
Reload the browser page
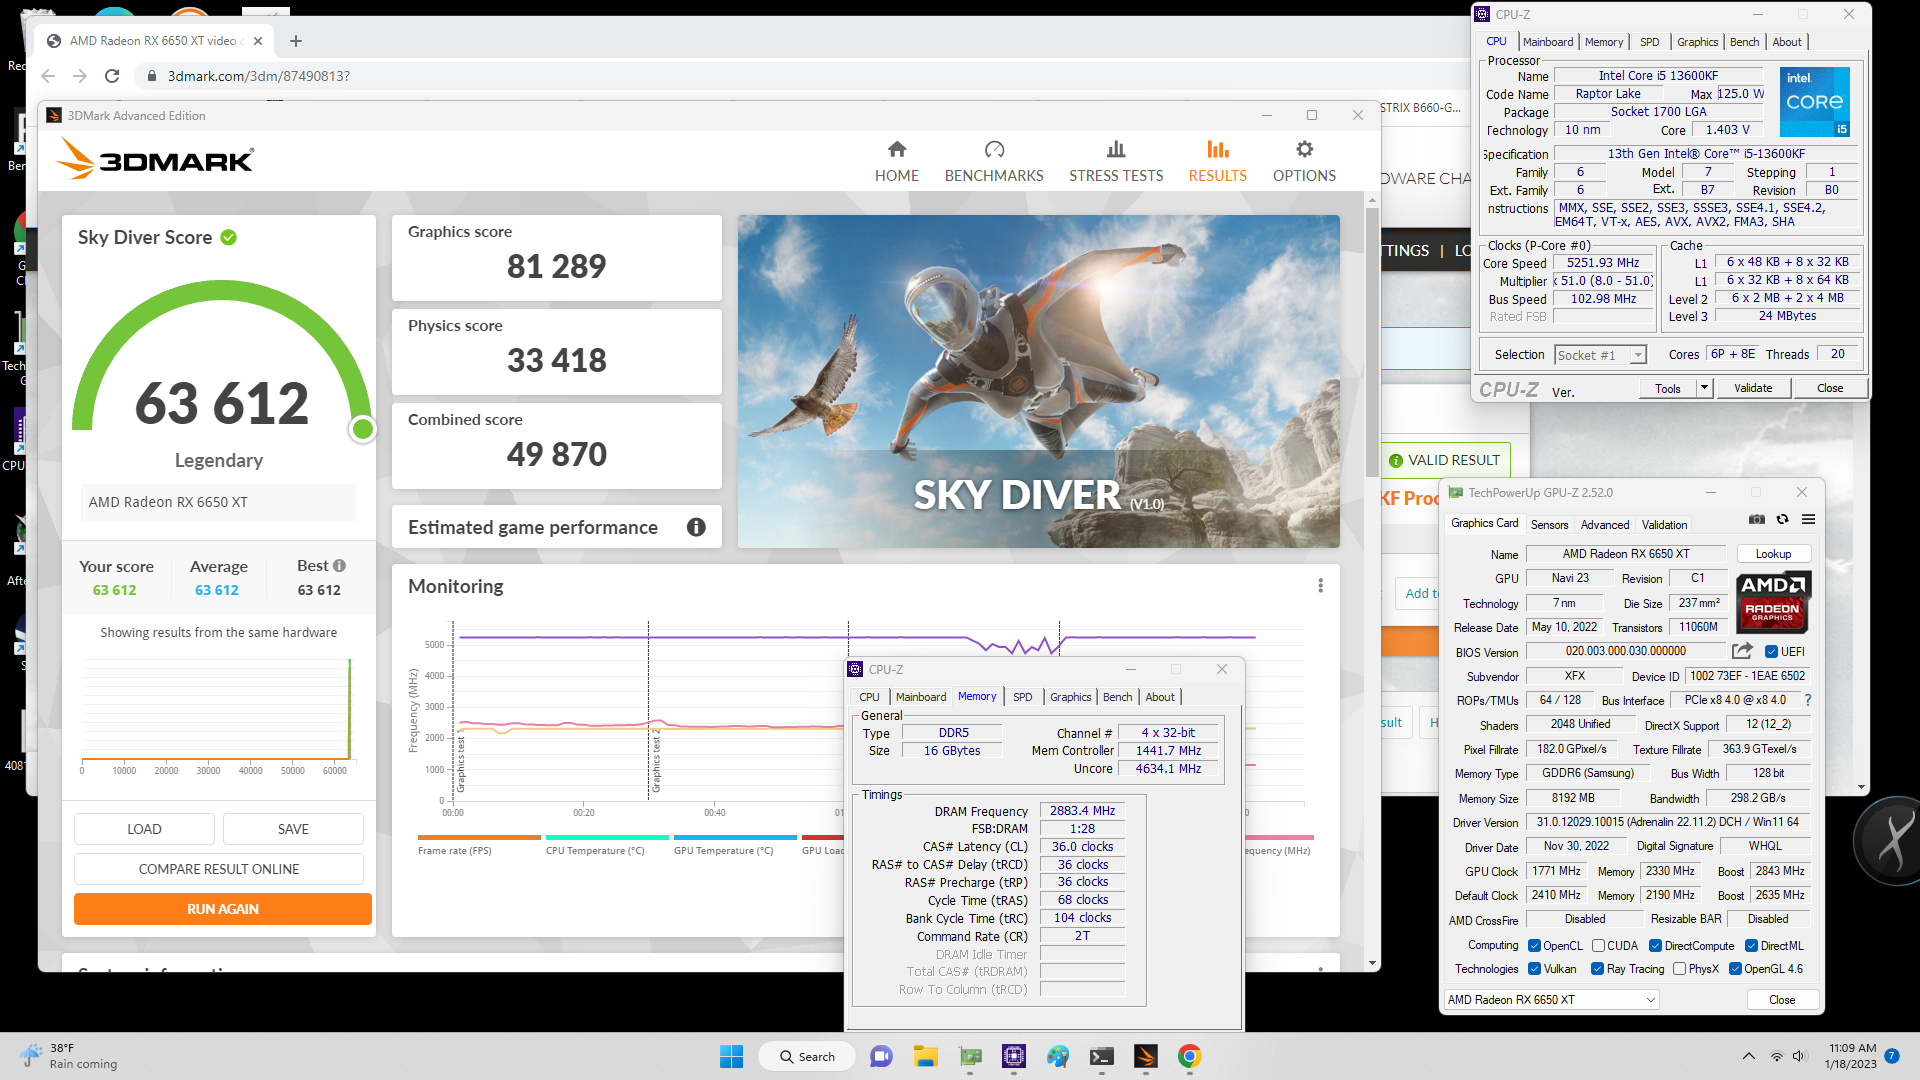pos(112,76)
